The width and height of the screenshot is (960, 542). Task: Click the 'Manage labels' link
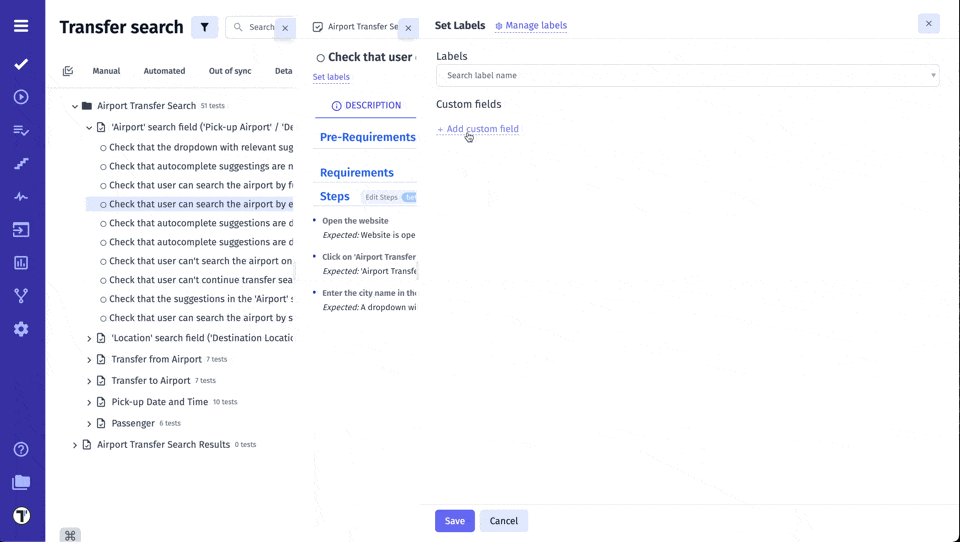click(x=531, y=26)
